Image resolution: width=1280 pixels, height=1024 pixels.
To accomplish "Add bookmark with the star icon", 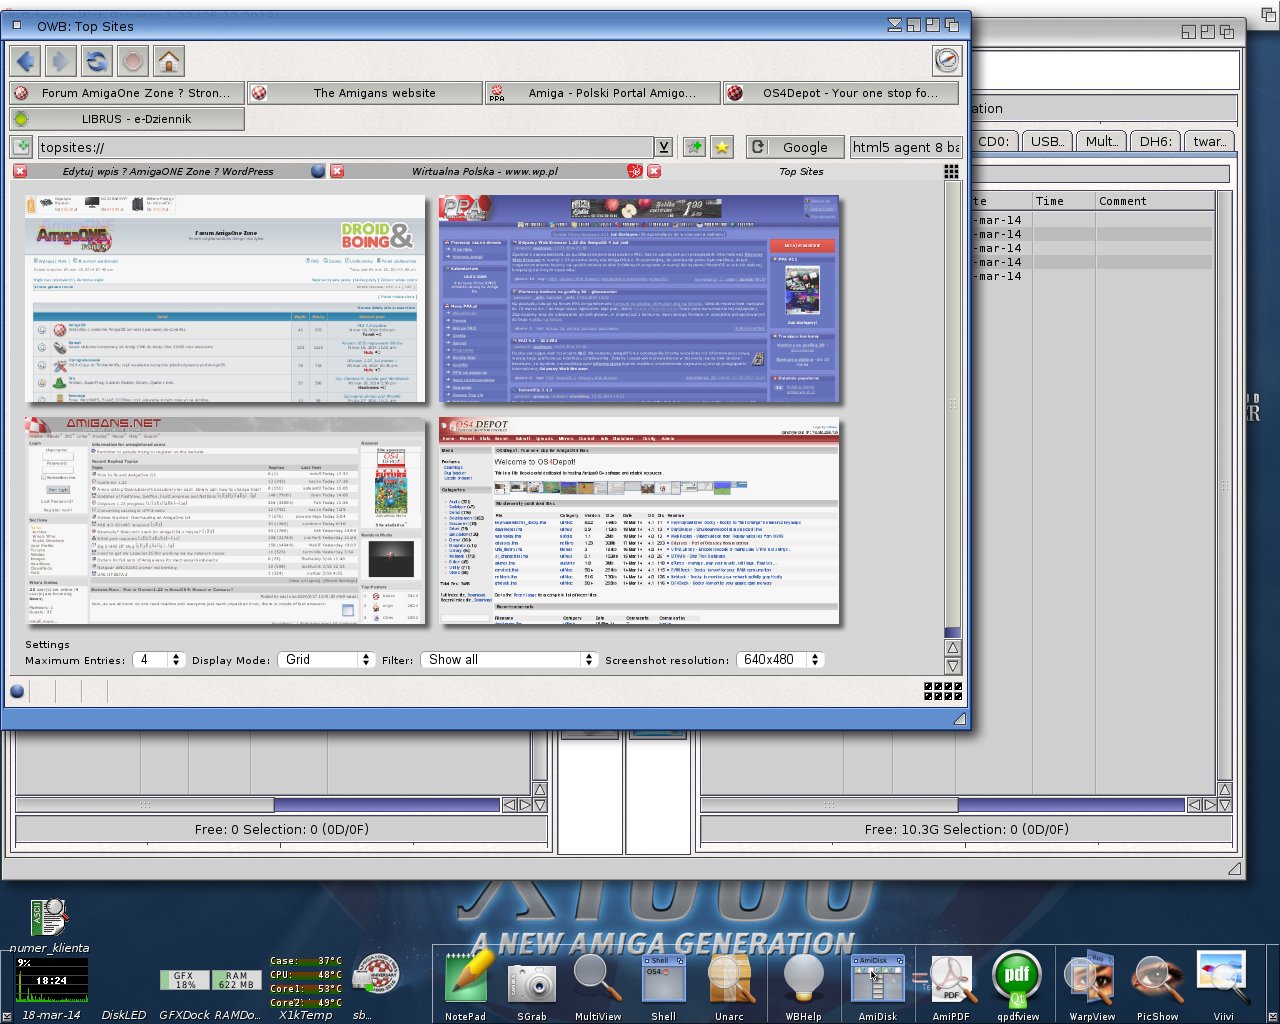I will click(722, 147).
